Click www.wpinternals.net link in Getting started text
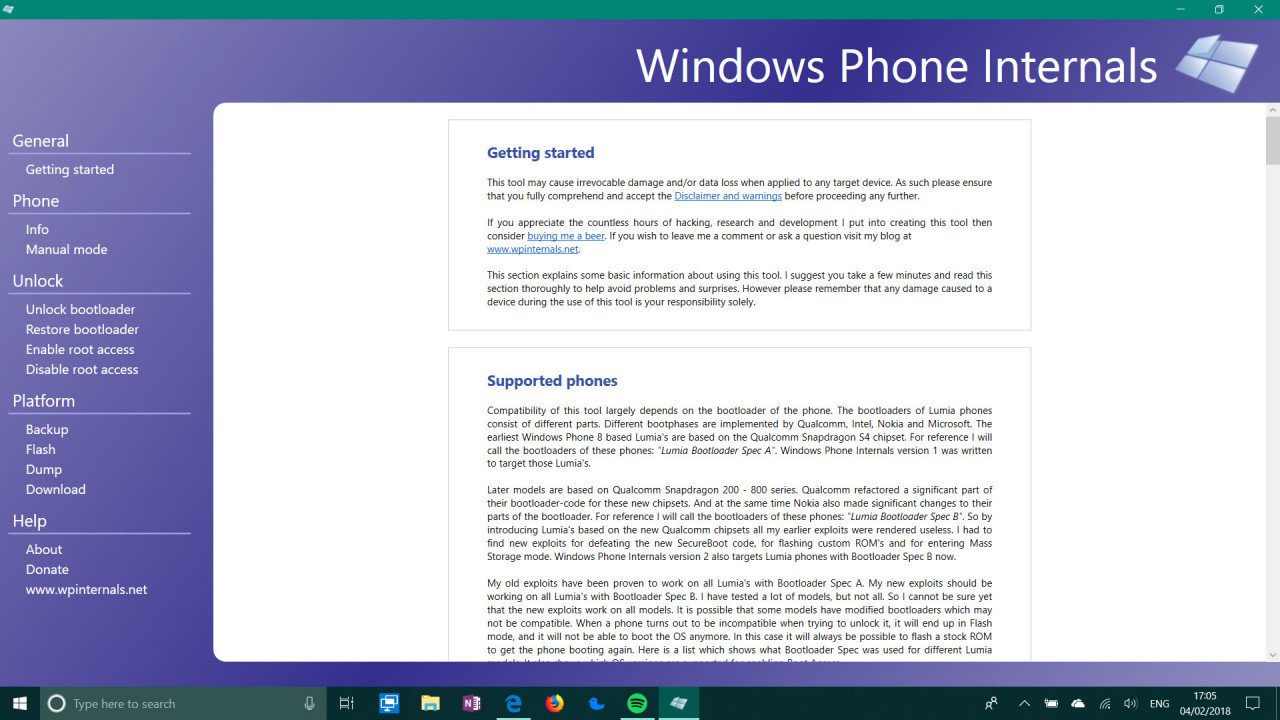This screenshot has width=1280, height=720. click(533, 249)
